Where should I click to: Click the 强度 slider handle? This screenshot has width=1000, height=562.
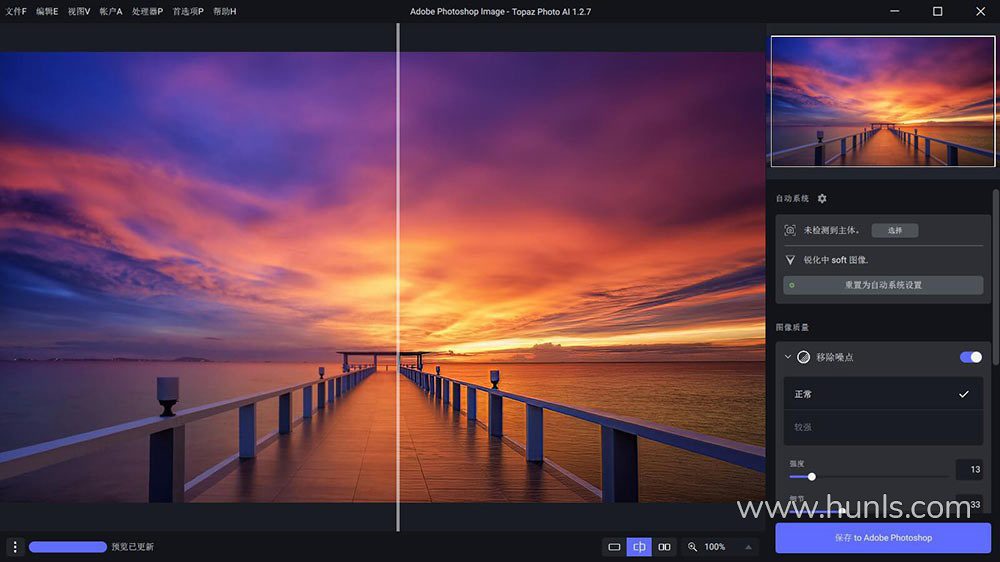812,477
